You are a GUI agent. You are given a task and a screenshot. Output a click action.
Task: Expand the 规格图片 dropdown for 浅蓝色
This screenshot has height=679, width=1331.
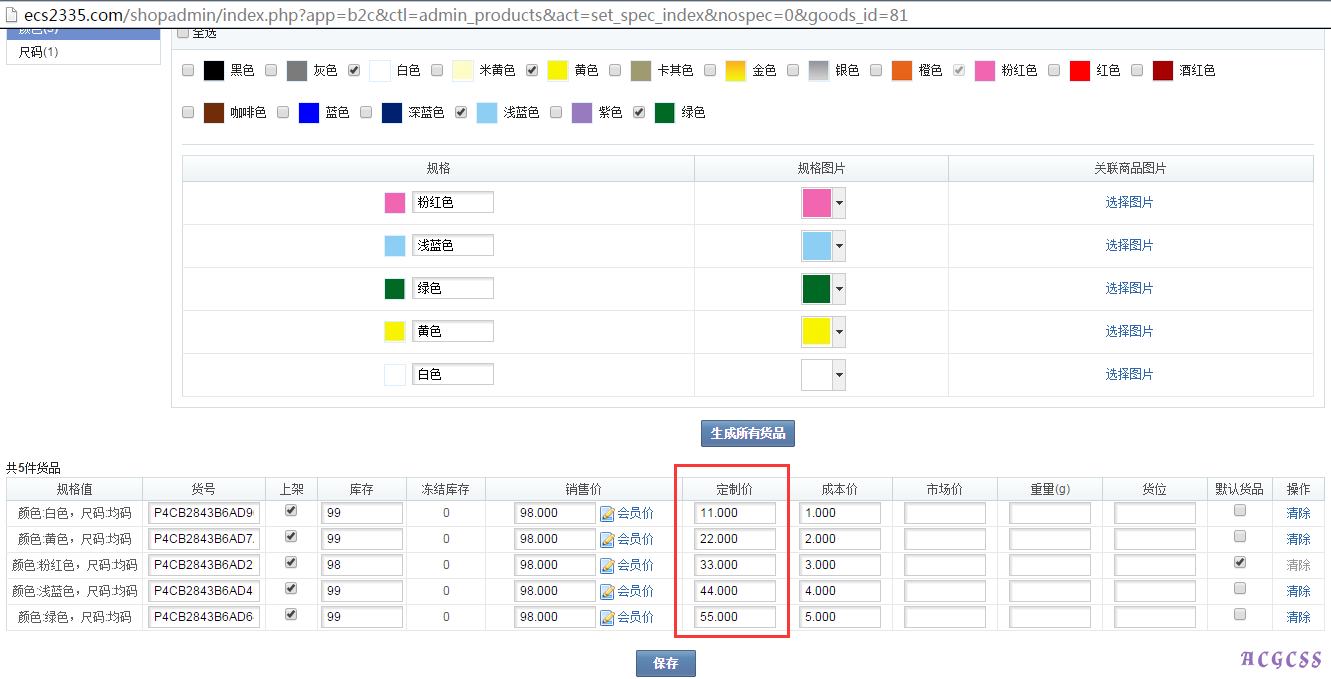pyautogui.click(x=839, y=246)
